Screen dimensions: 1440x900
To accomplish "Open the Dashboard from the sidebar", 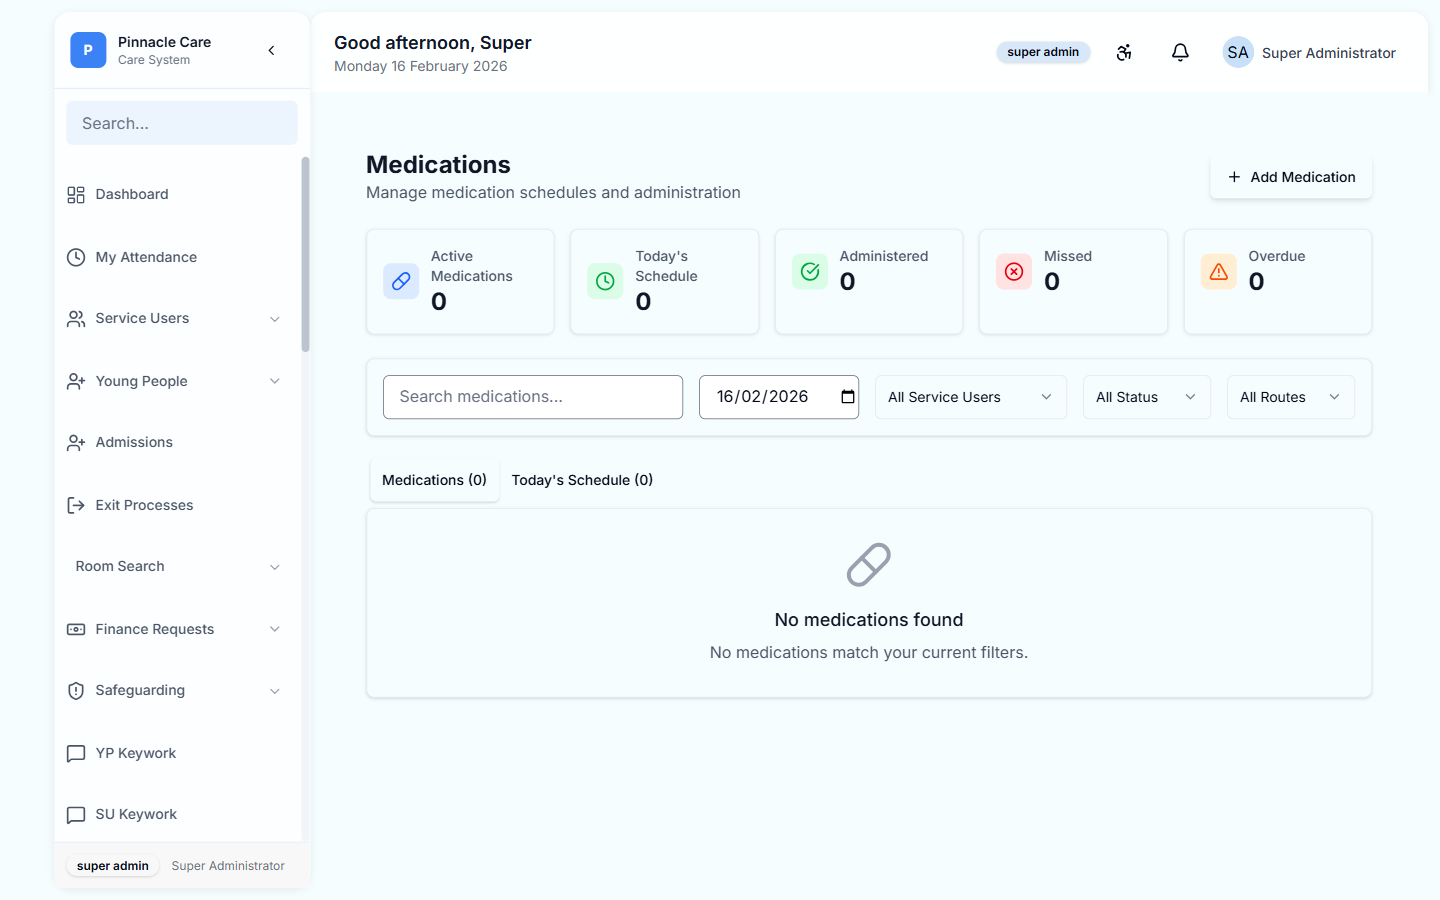I will coord(130,194).
